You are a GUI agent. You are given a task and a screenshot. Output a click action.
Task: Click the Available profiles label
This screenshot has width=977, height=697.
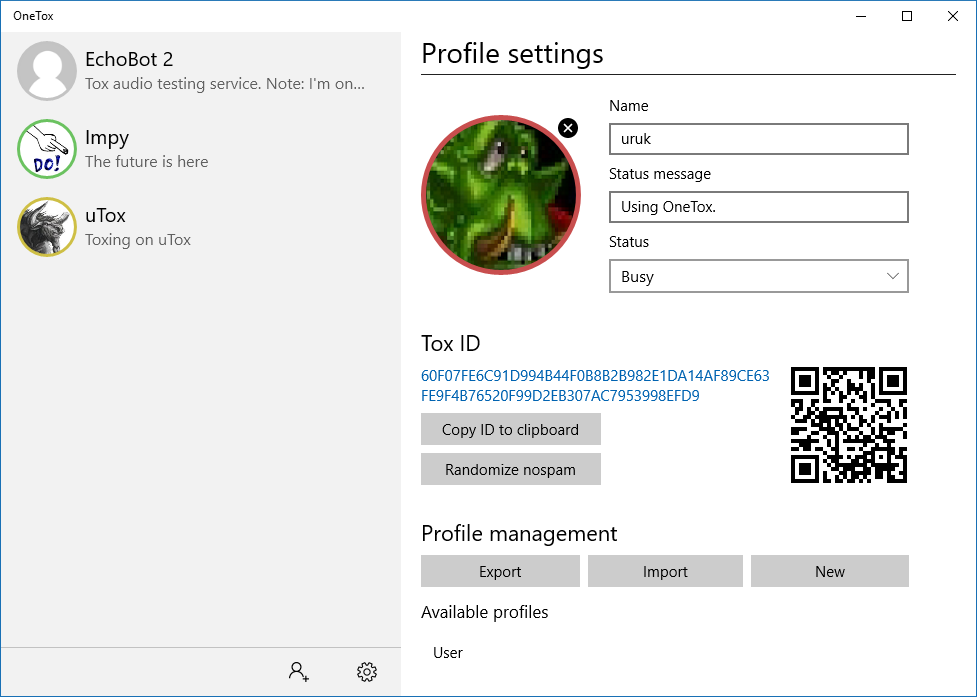tap(485, 612)
